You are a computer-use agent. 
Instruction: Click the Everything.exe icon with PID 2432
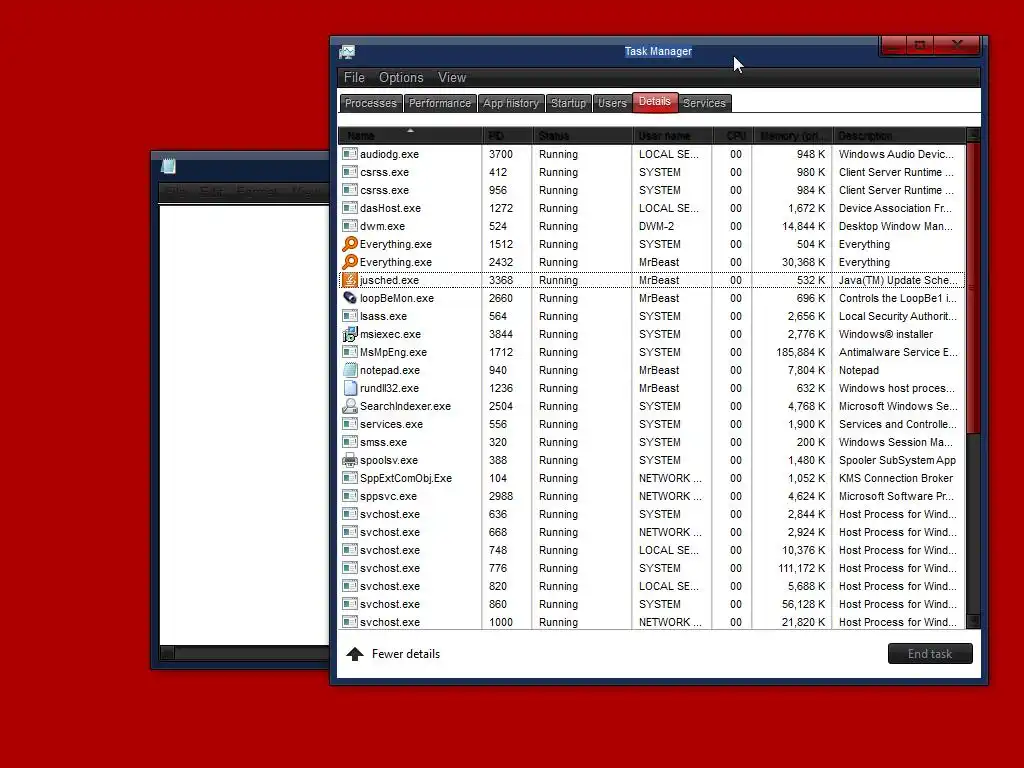(350, 261)
